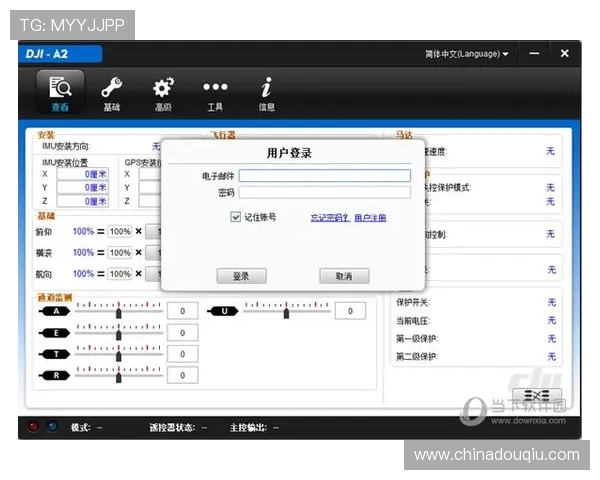The height and width of the screenshot is (480, 600).
Task: Click the channel A label badge
Action: tap(55, 311)
